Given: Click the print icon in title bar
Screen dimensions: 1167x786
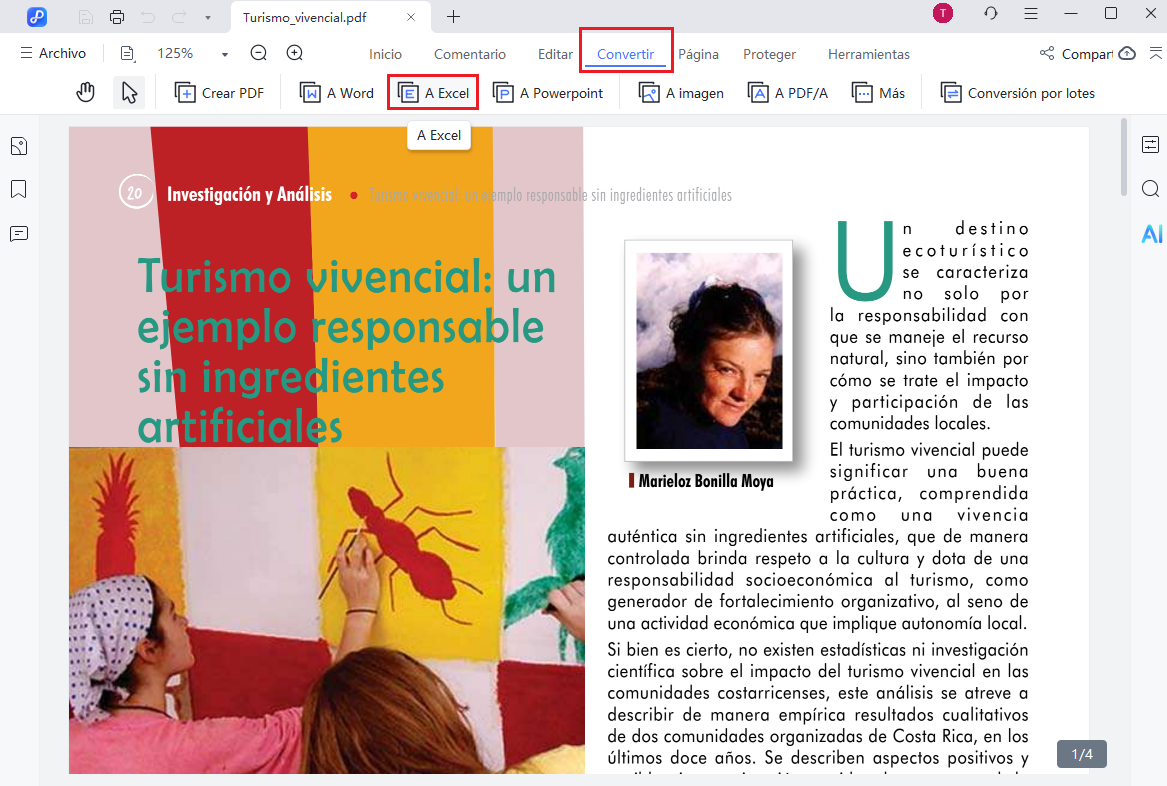Looking at the screenshot, I should coord(117,16).
